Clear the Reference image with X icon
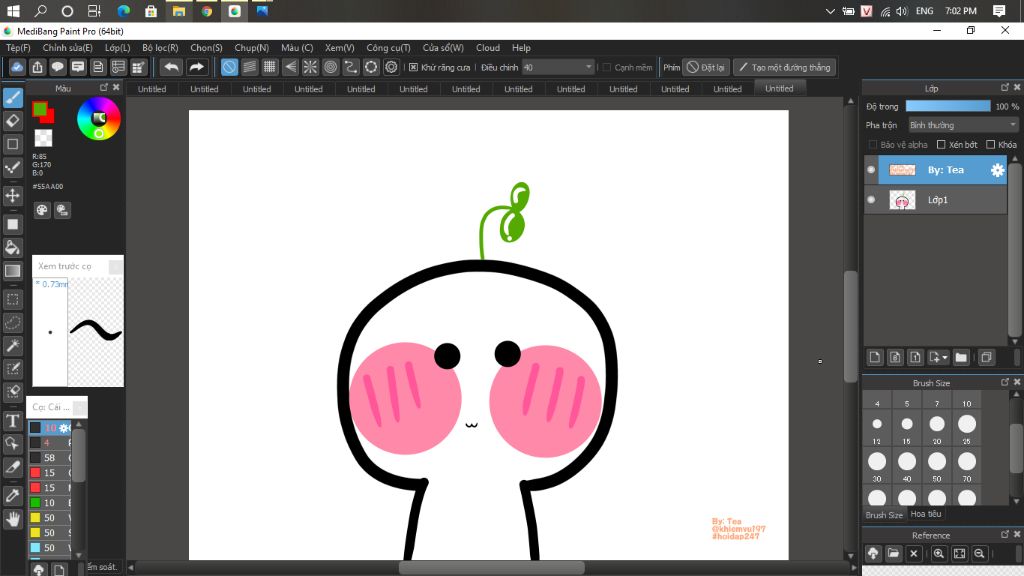This screenshot has width=1024, height=576. pos(914,553)
